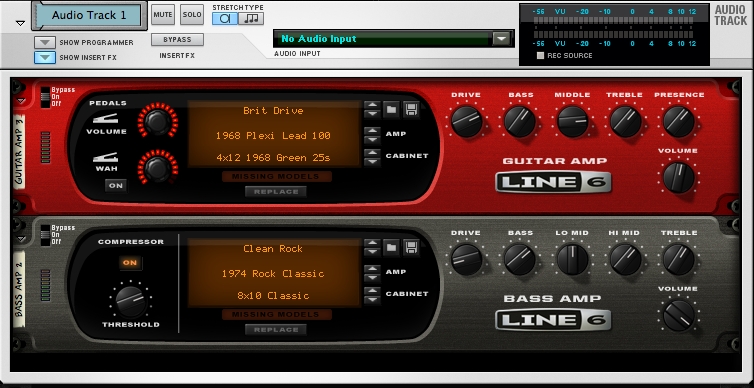
Task: Toggle the Wah ON button
Action: 116,186
